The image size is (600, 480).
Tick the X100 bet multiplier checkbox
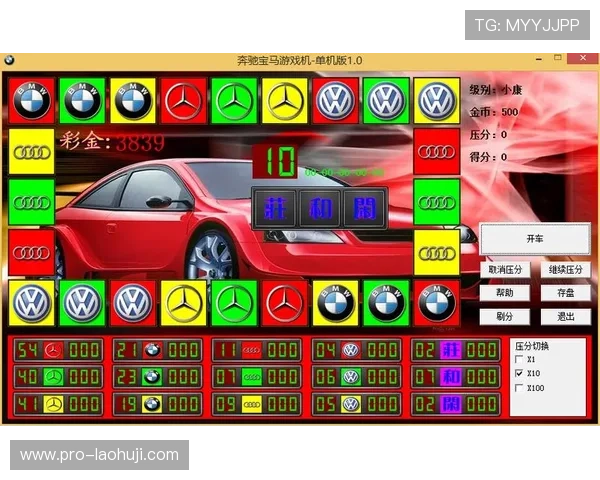coord(518,387)
